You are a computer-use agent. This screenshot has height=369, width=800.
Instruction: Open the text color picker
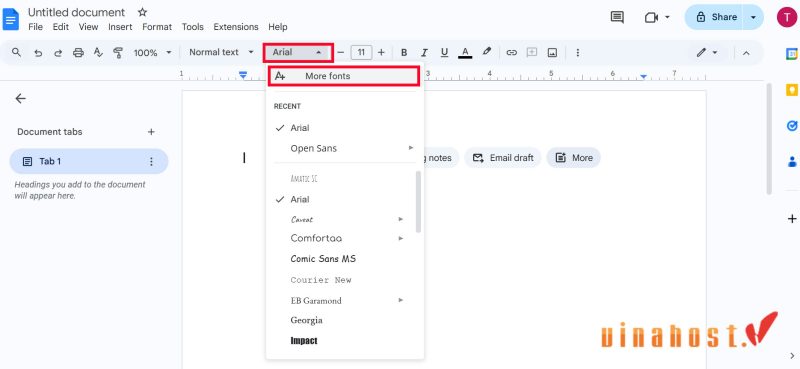(x=465, y=53)
